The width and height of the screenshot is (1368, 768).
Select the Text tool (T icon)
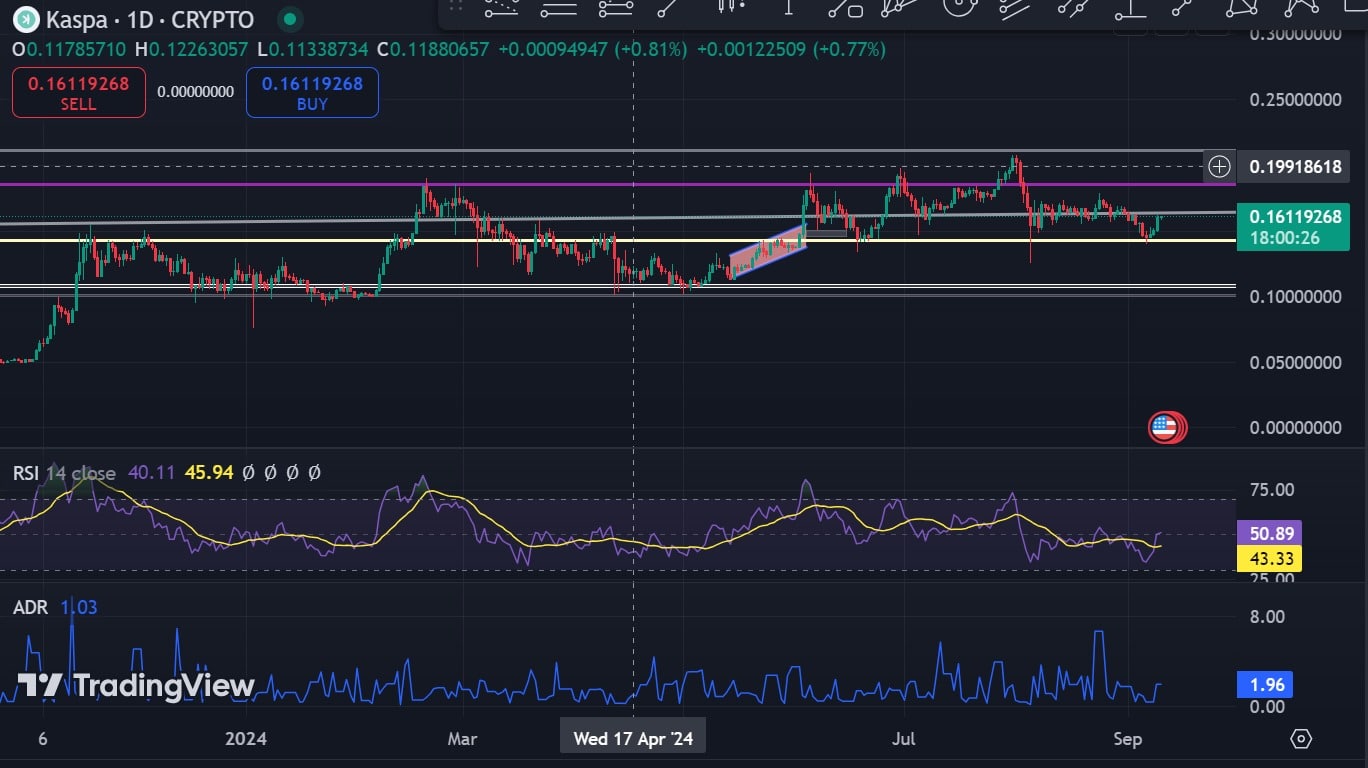coord(789,6)
